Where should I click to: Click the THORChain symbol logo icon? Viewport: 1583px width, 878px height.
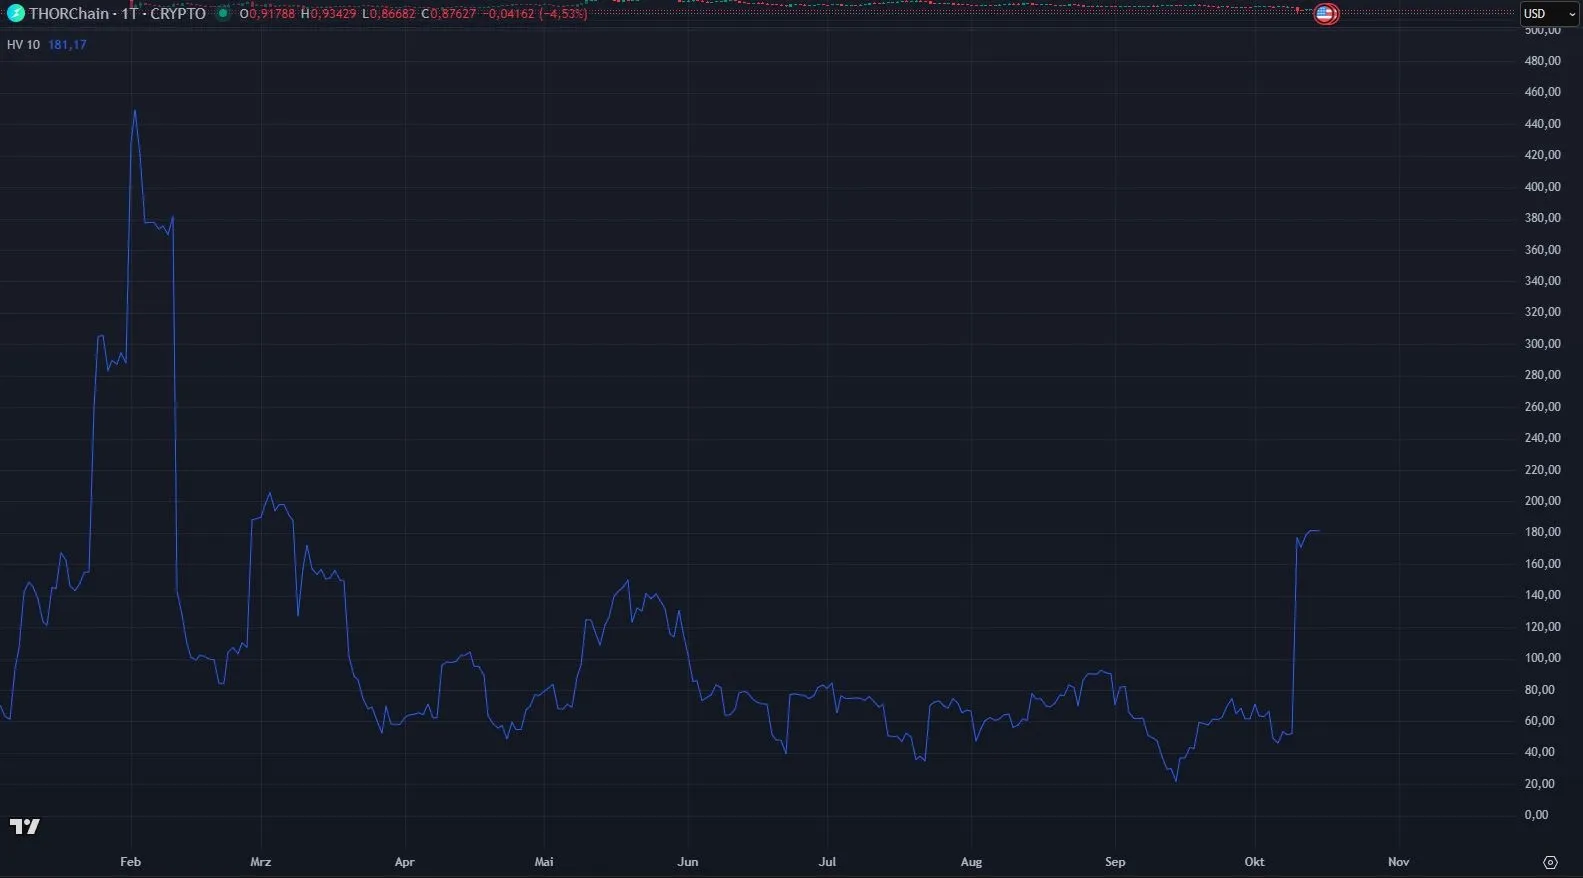15,14
